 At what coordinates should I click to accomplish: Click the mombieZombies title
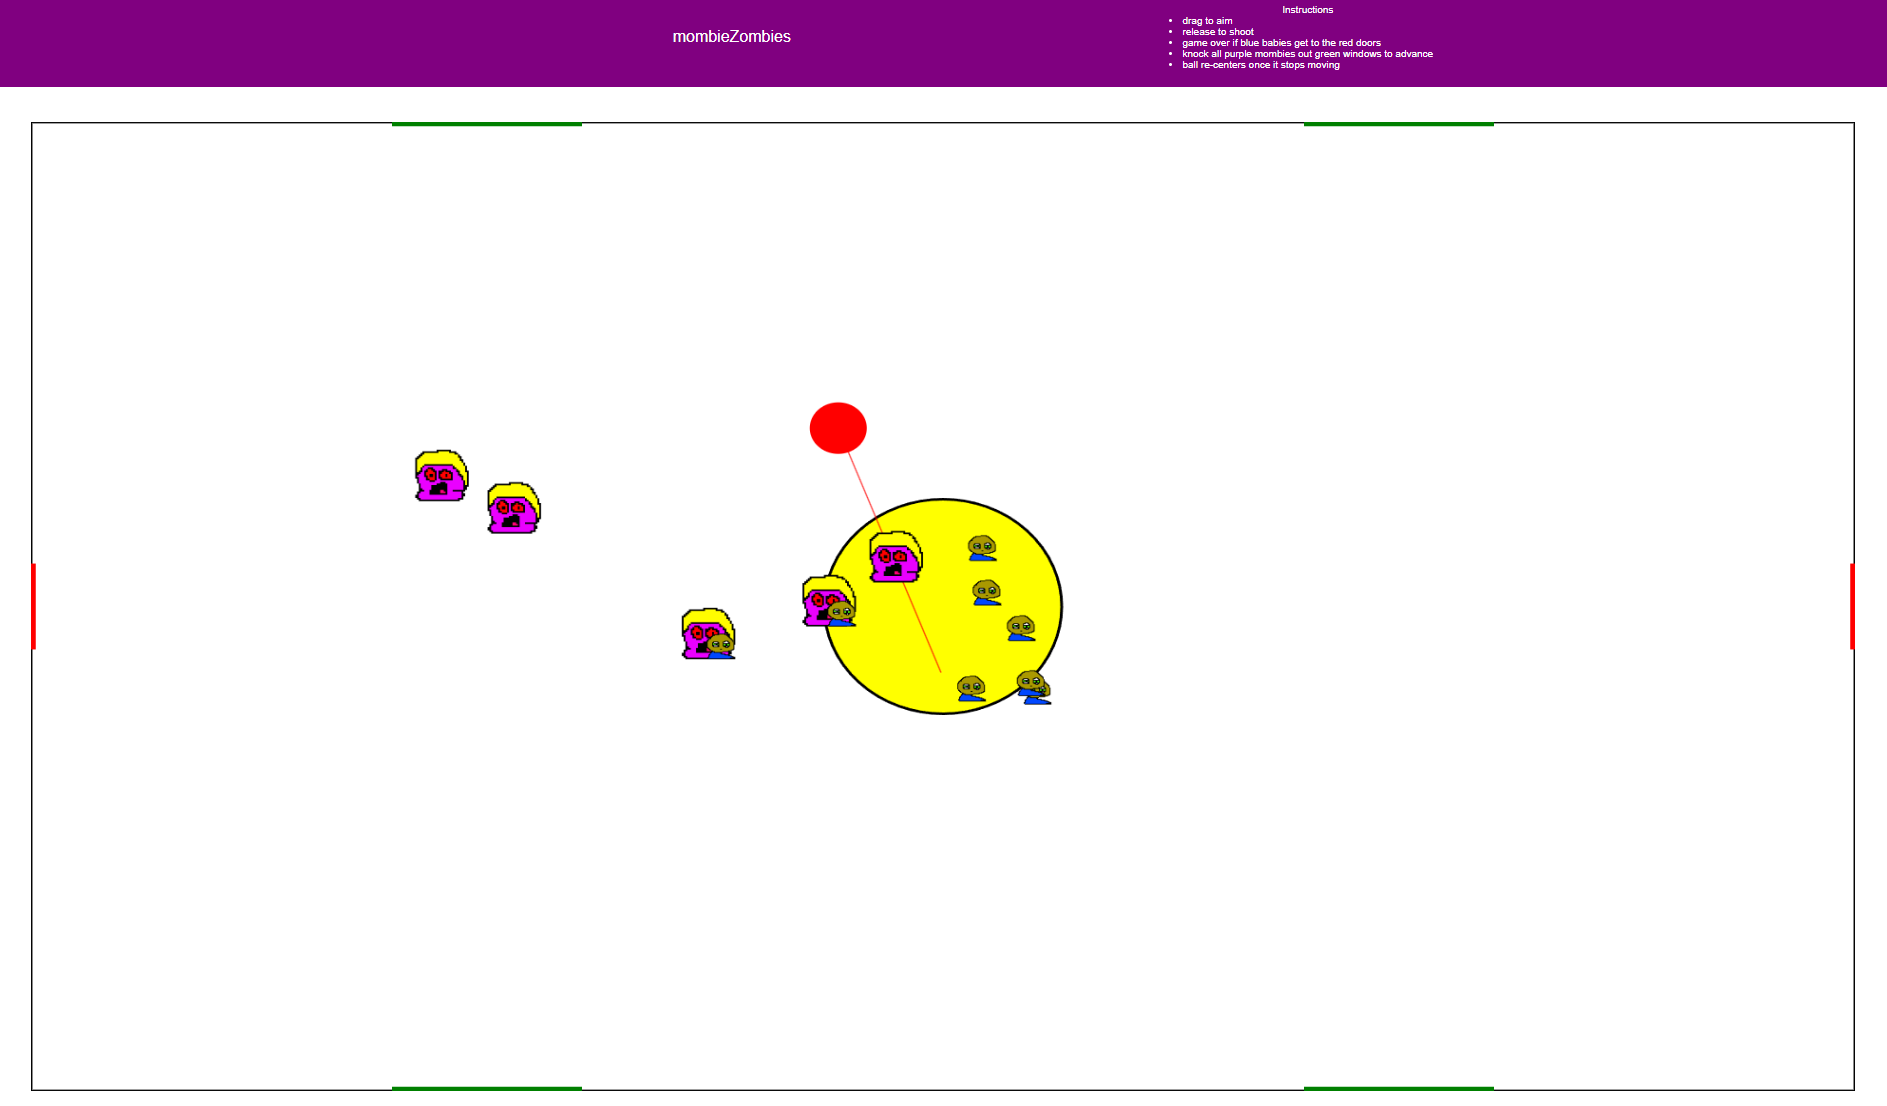pos(731,37)
